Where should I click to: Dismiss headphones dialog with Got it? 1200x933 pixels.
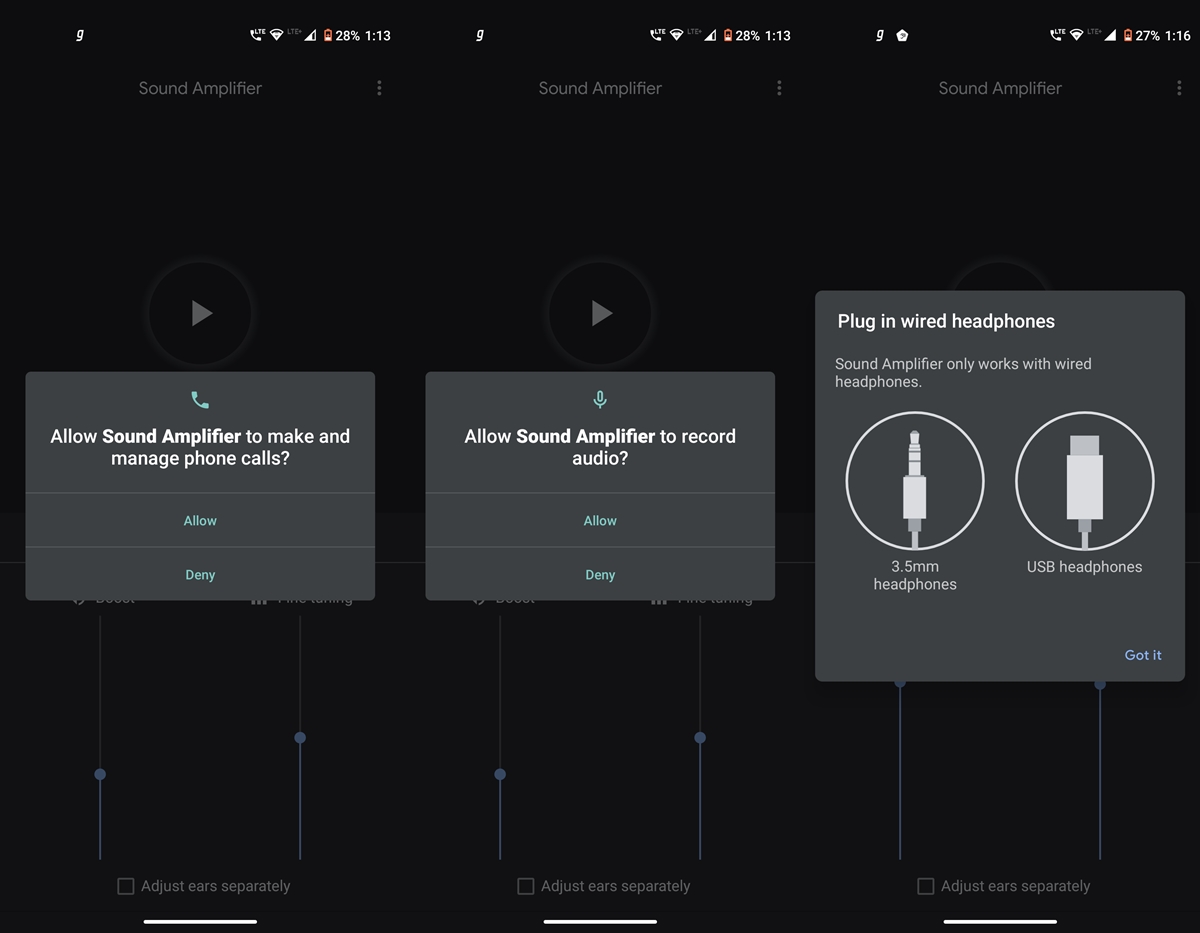(x=1143, y=655)
